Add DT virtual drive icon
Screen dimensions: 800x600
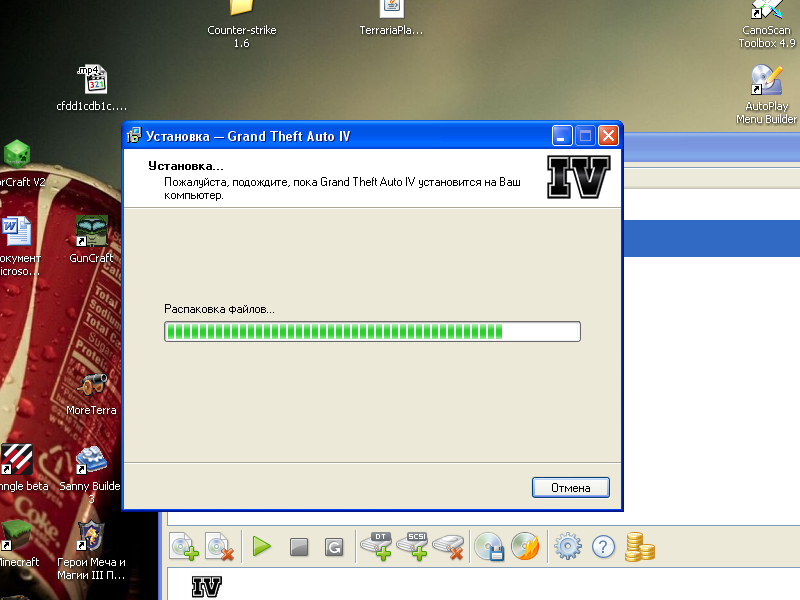(x=377, y=546)
